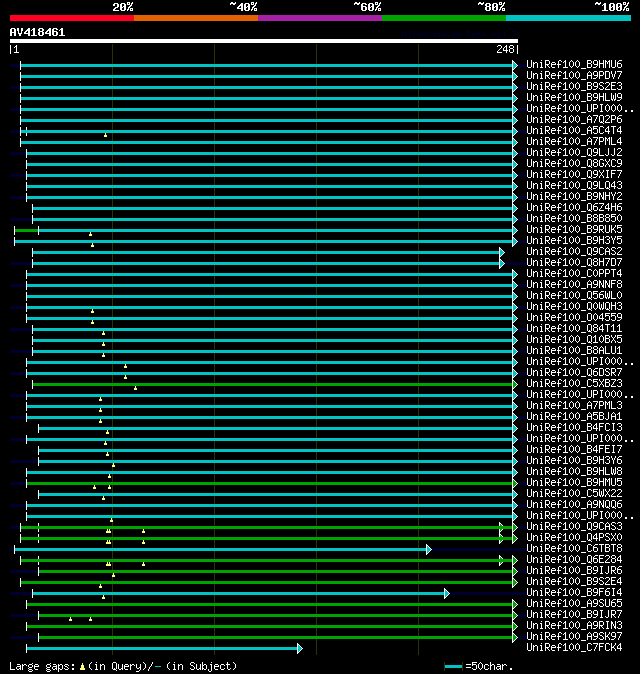Select the UniRef100_B4FEI7 label
The width and height of the screenshot is (640, 674).
574,450
